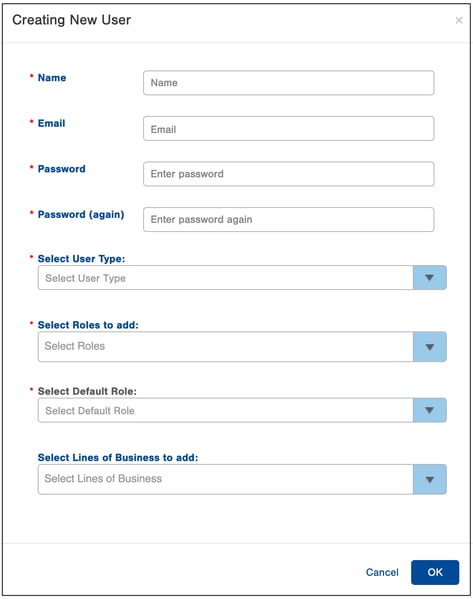The width and height of the screenshot is (473, 599).
Task: Click the Name input field
Action: [x=288, y=83]
